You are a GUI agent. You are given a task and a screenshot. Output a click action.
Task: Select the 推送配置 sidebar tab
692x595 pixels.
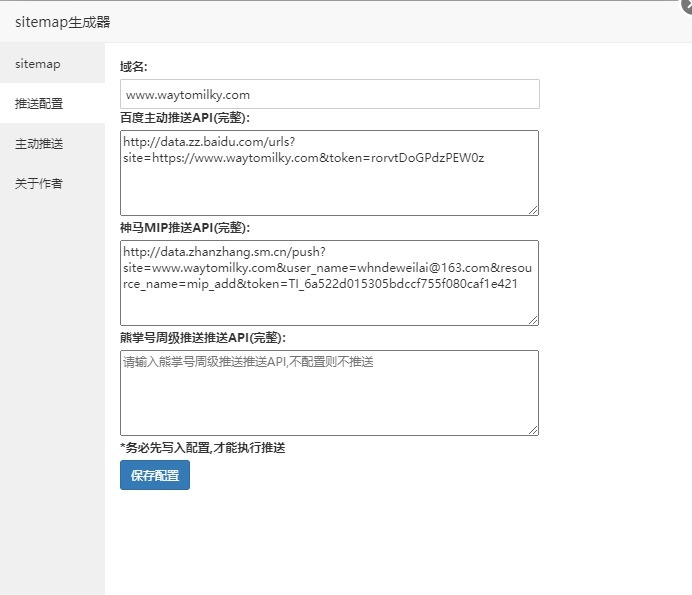tap(52, 103)
